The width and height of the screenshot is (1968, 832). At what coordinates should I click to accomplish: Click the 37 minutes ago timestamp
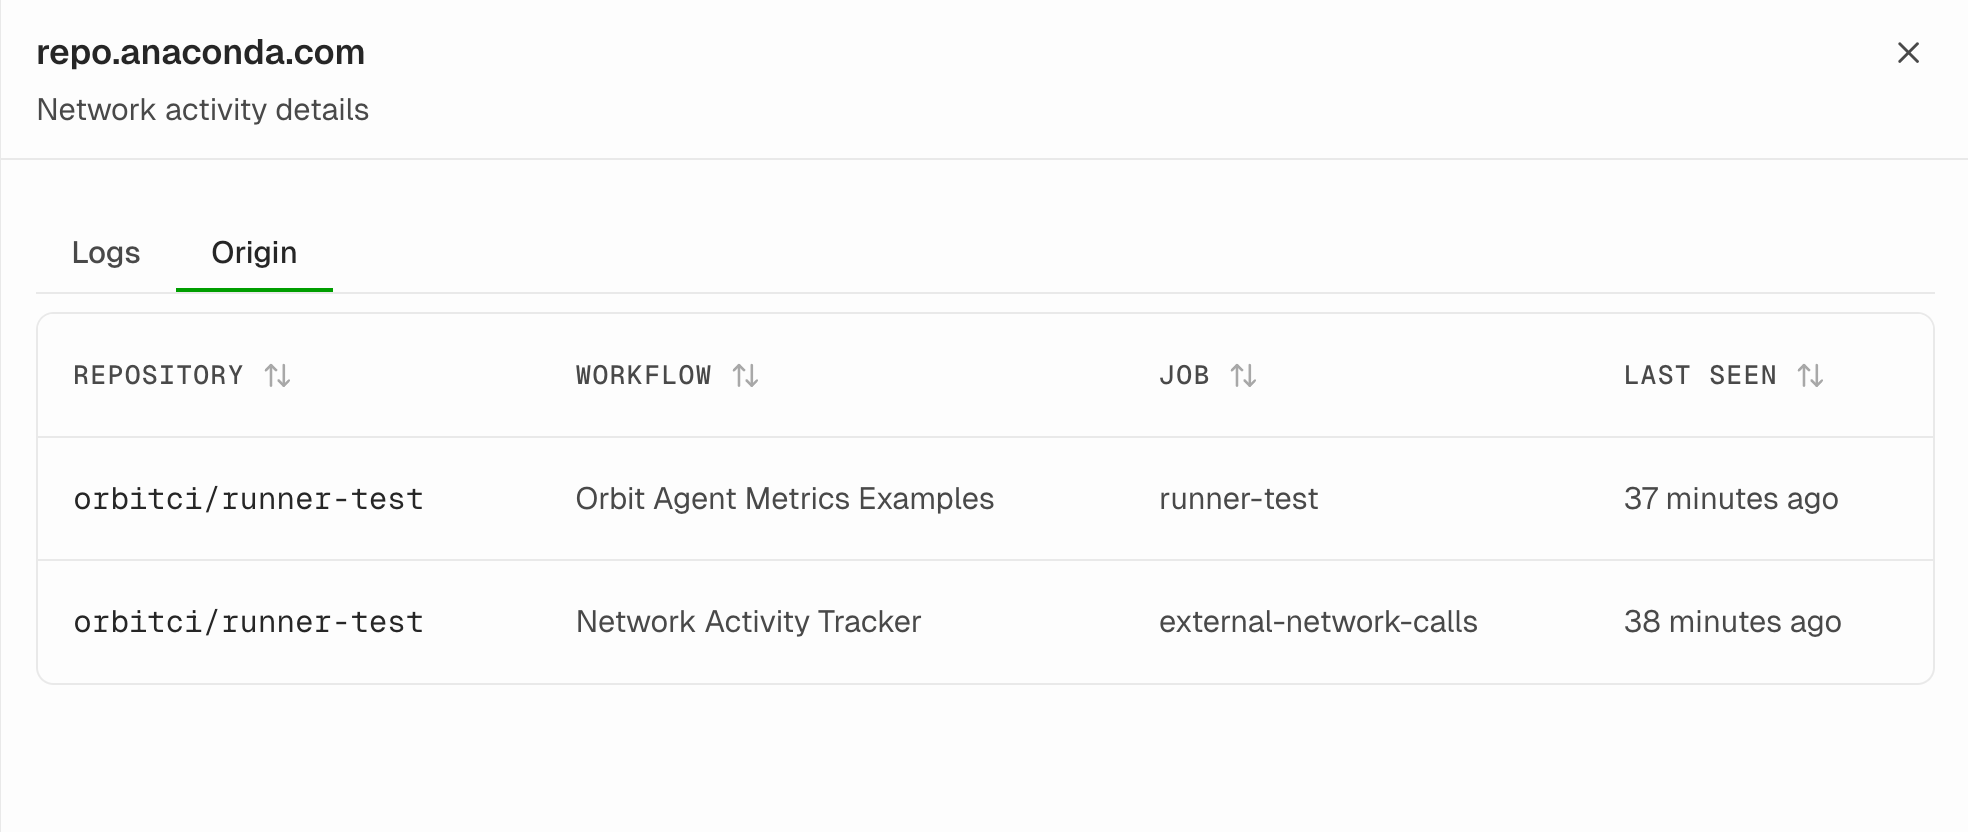1730,499
